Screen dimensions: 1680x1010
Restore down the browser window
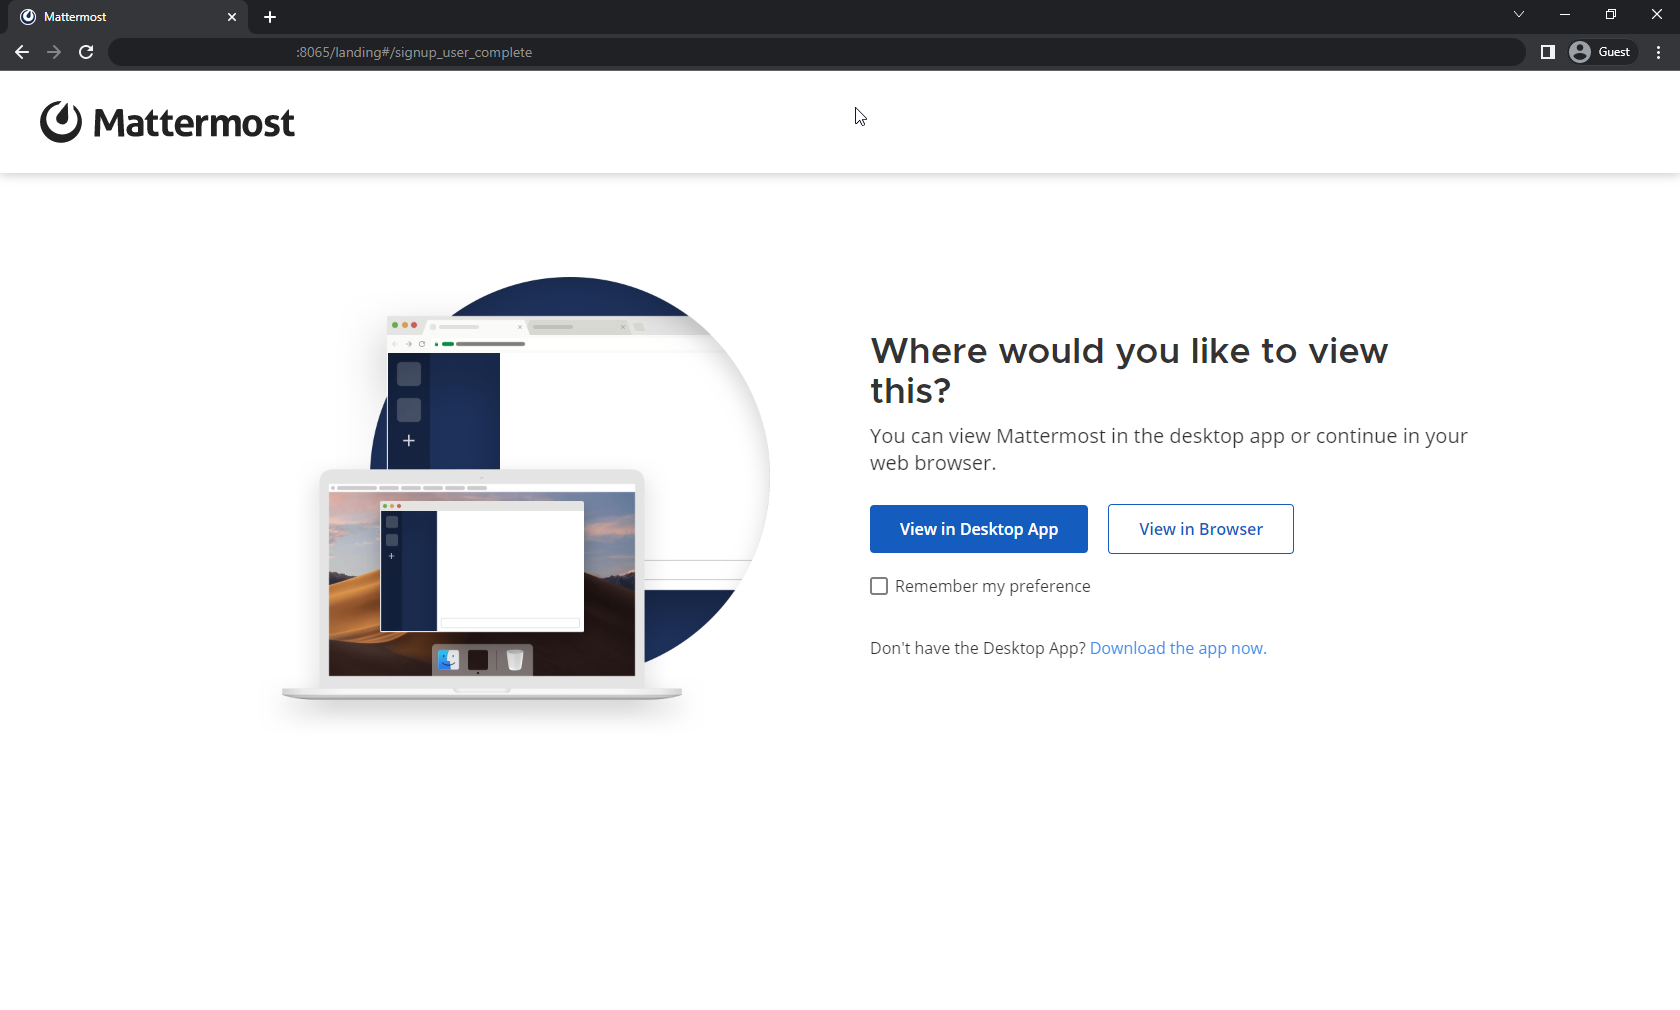tap(1610, 14)
